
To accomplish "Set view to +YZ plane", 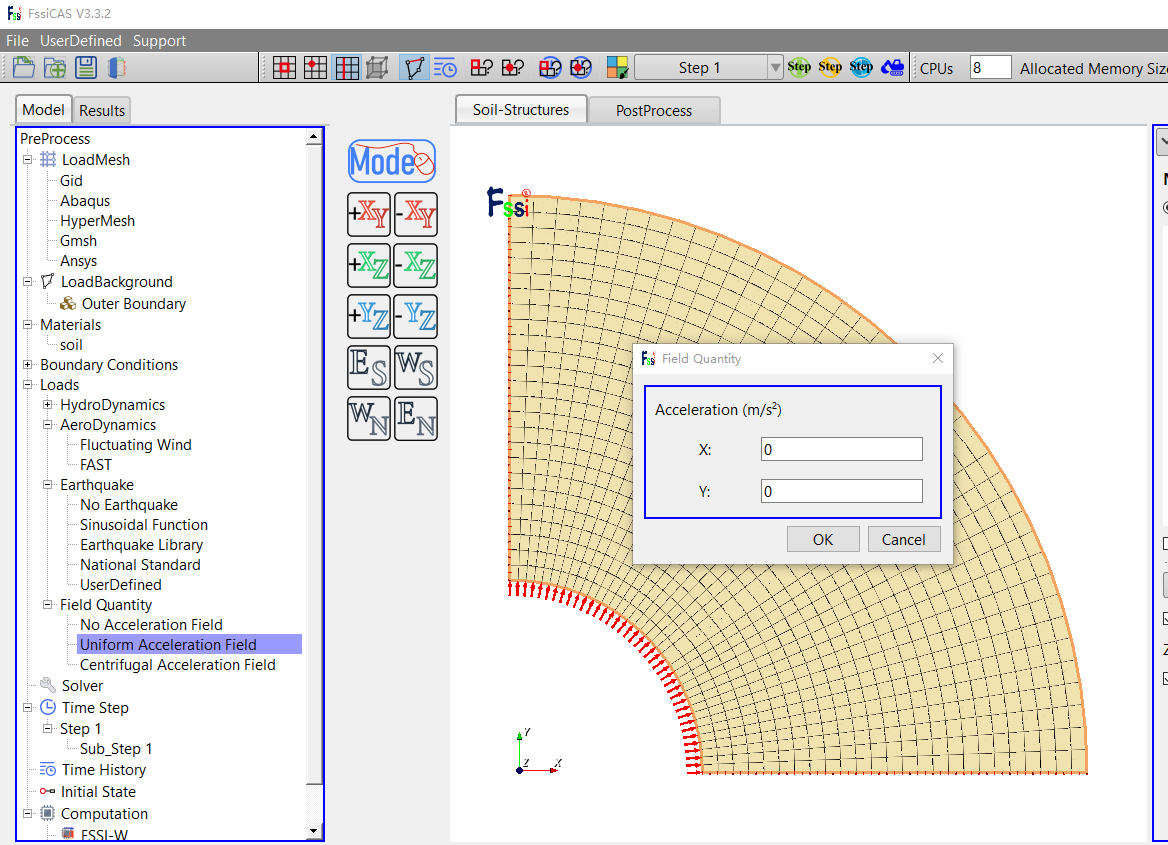I will point(369,316).
